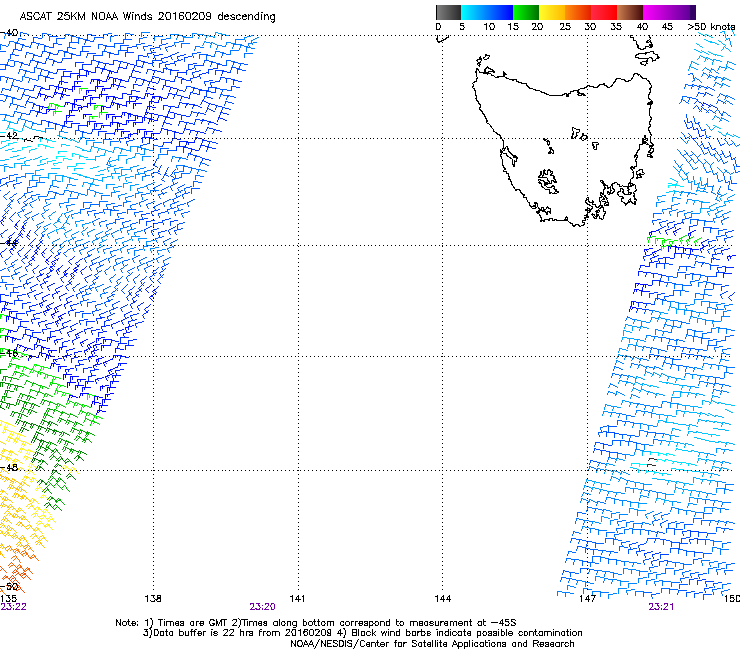The image size is (740, 650).
Task: Click the -46 latitude label
Action: coord(9,353)
